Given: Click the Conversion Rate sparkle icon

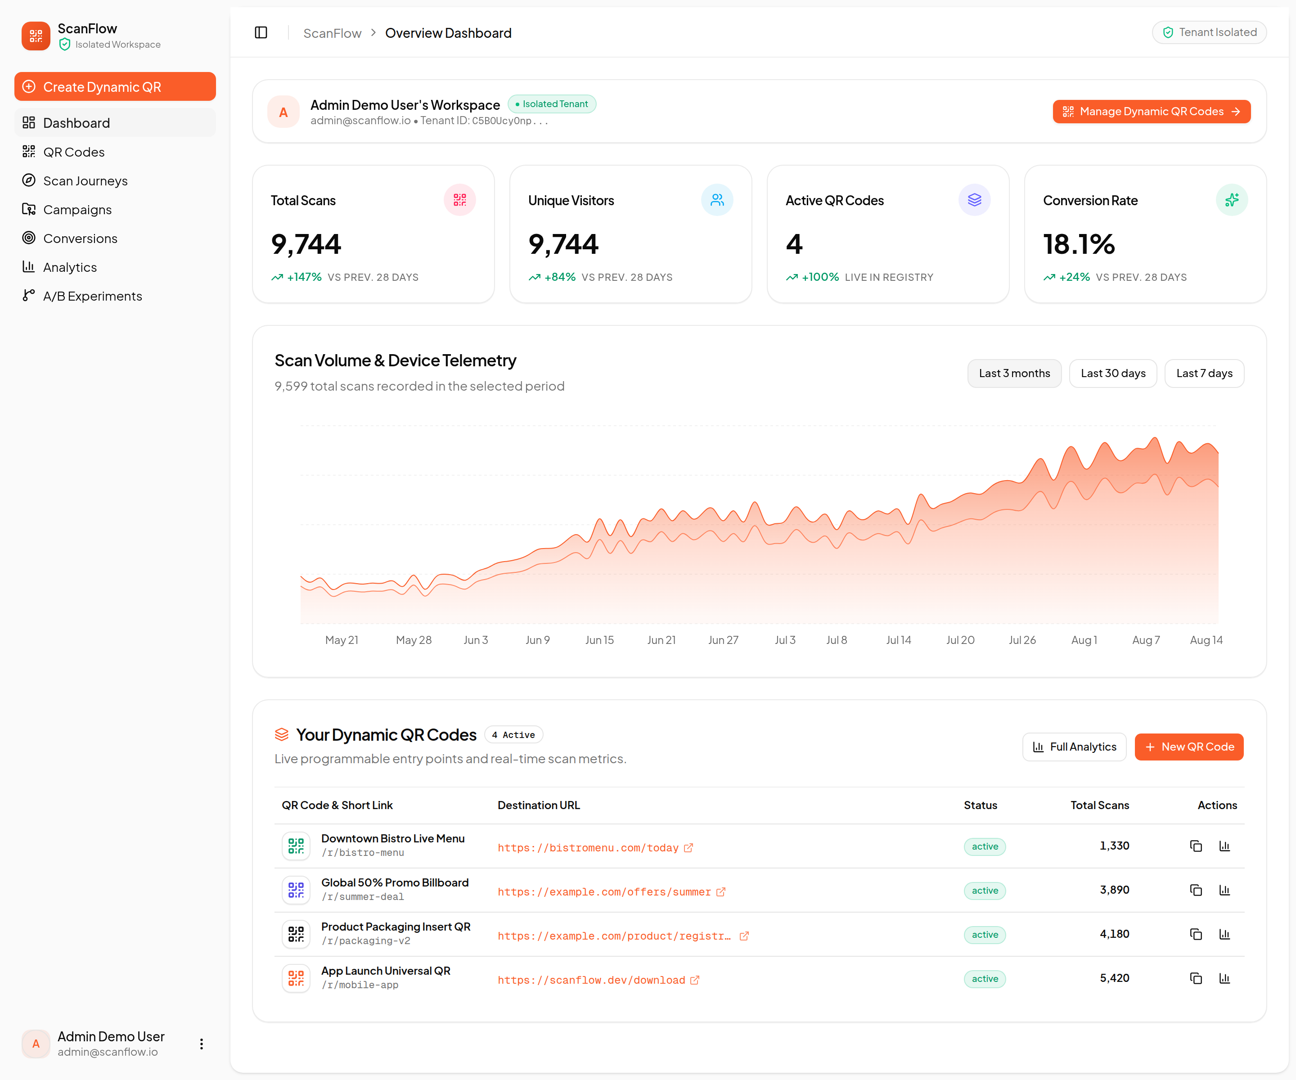Looking at the screenshot, I should tap(1232, 200).
